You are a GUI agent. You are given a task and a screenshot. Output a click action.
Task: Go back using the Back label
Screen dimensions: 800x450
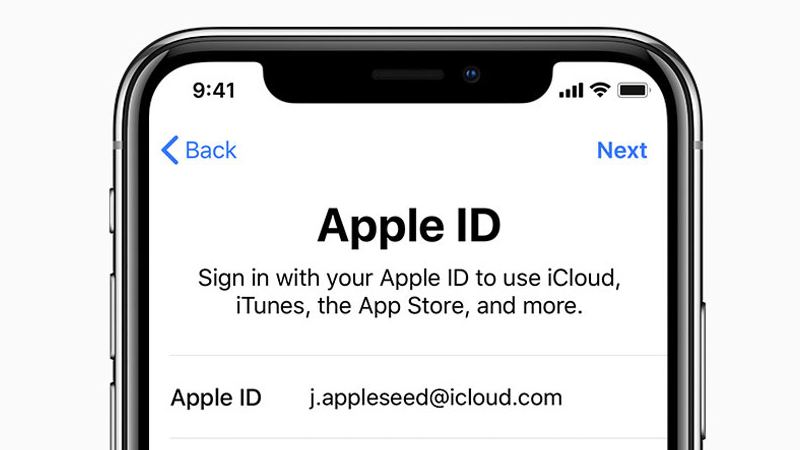coord(211,151)
